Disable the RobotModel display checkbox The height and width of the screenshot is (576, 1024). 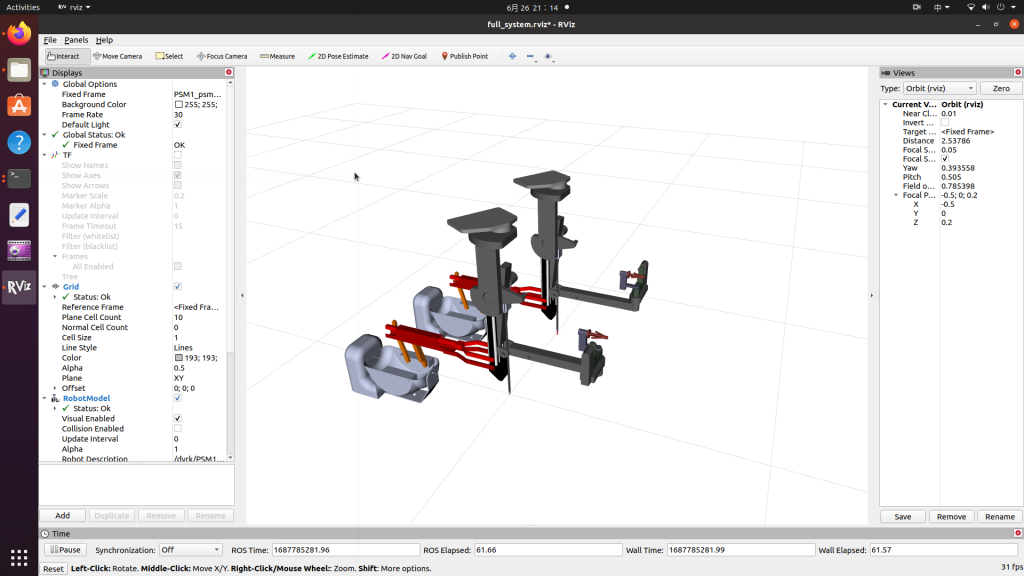point(178,398)
